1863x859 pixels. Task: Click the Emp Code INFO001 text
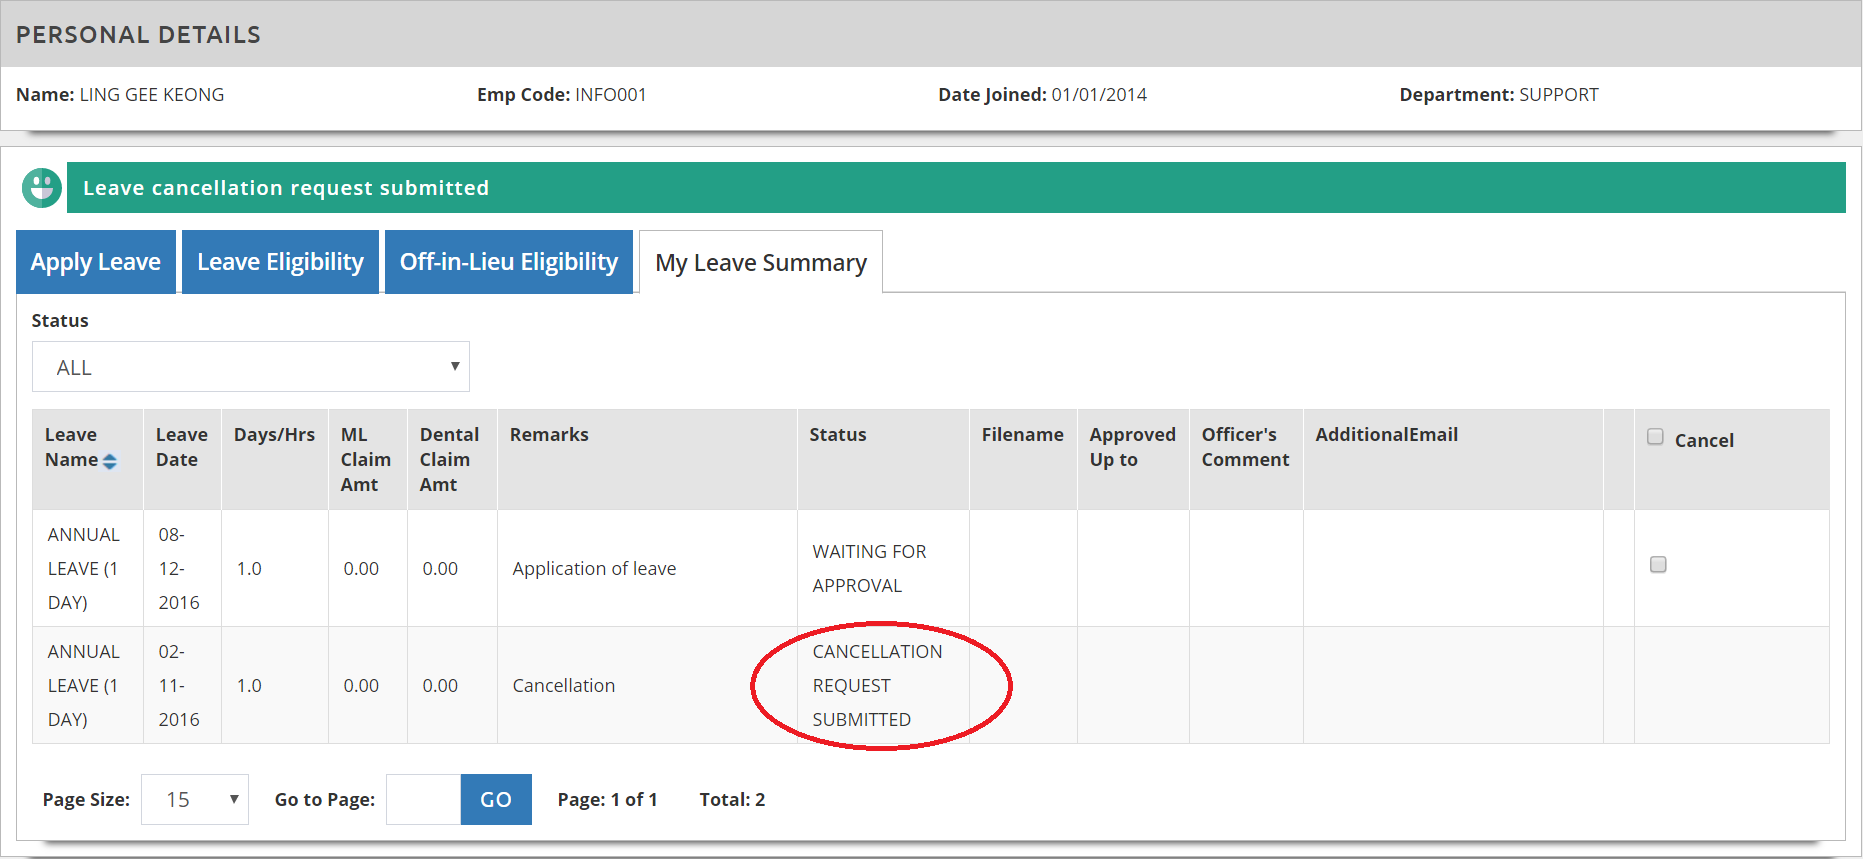click(x=562, y=95)
